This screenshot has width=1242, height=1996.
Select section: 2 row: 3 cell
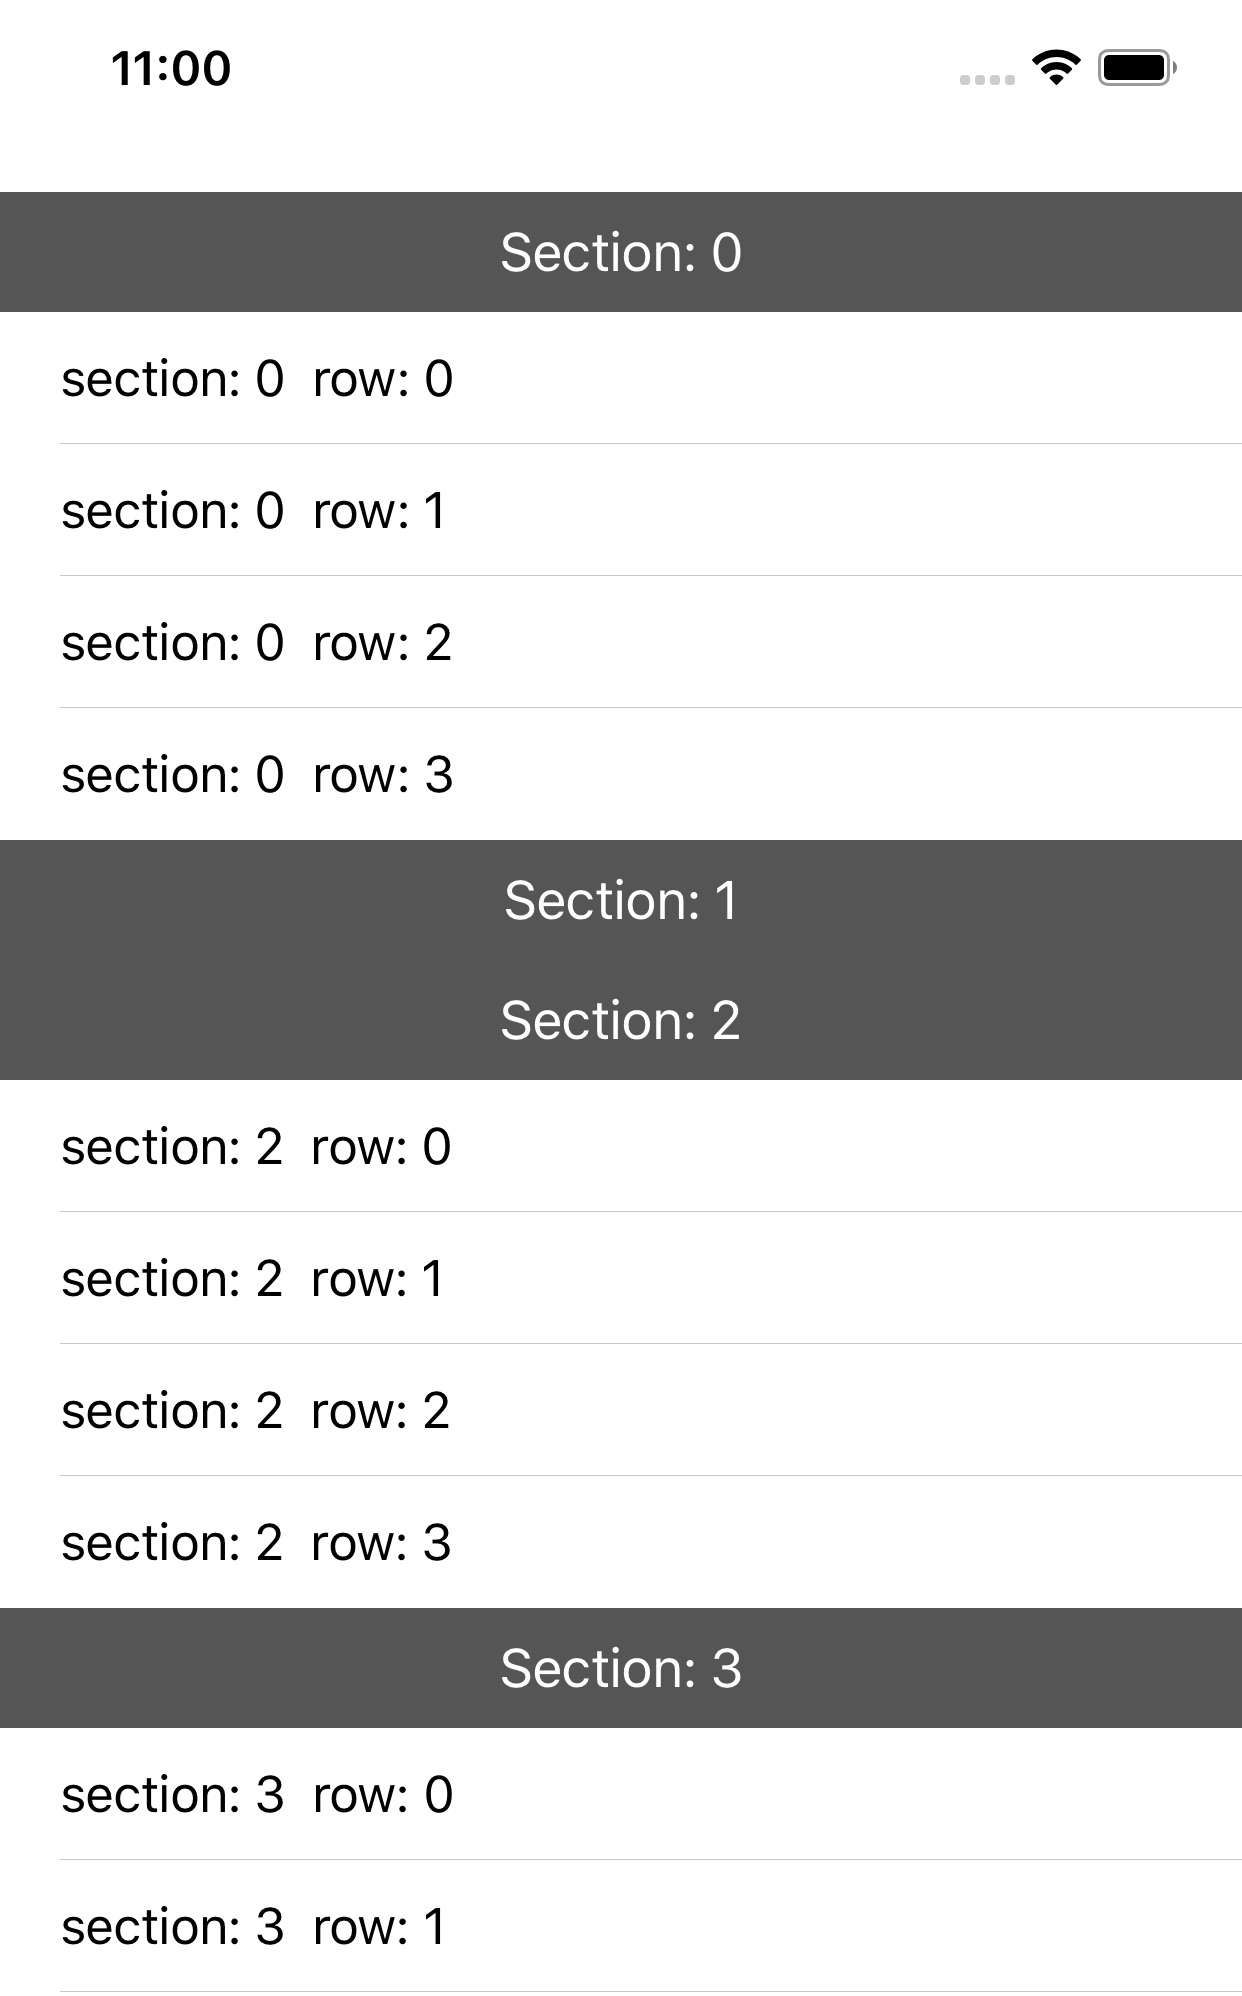pyautogui.click(x=621, y=1542)
